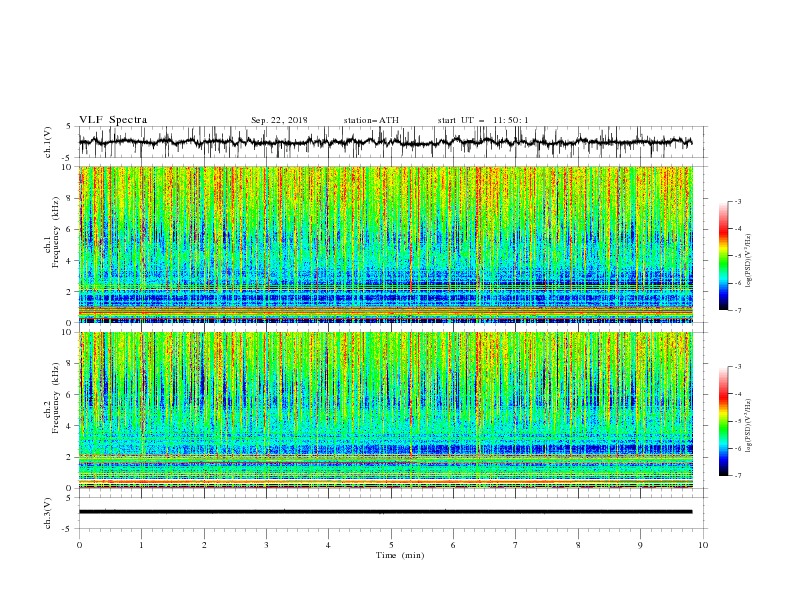Click time axis tick label "5"
The width and height of the screenshot is (792, 612).
click(x=391, y=545)
